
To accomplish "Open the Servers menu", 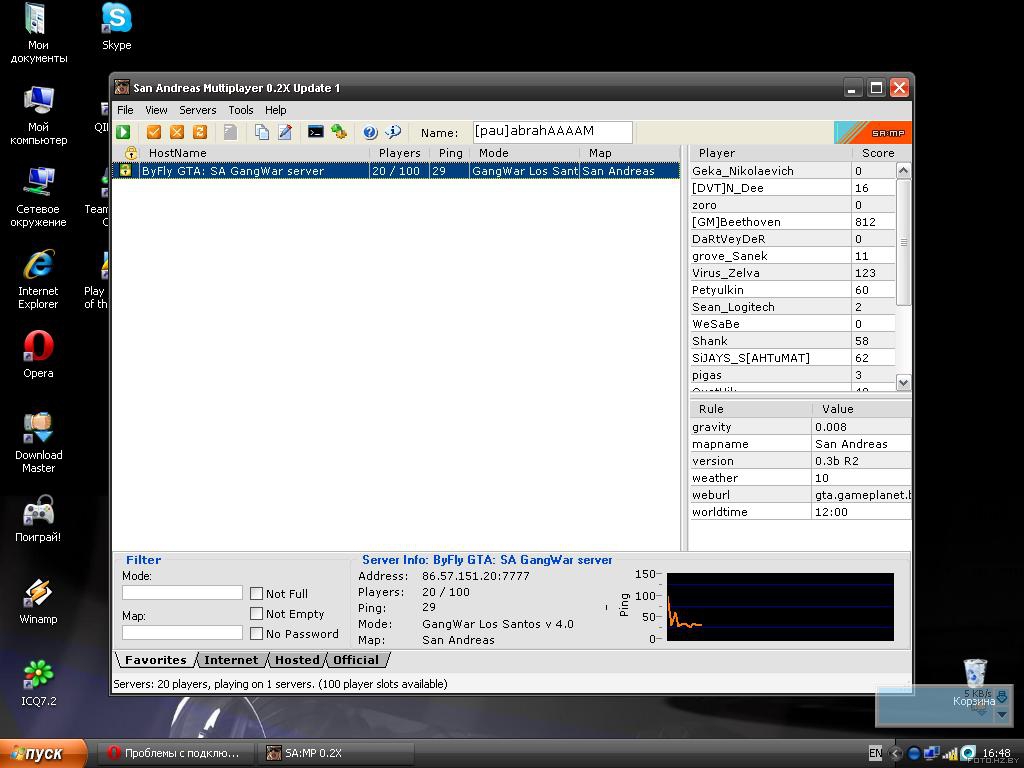I will tap(197, 110).
